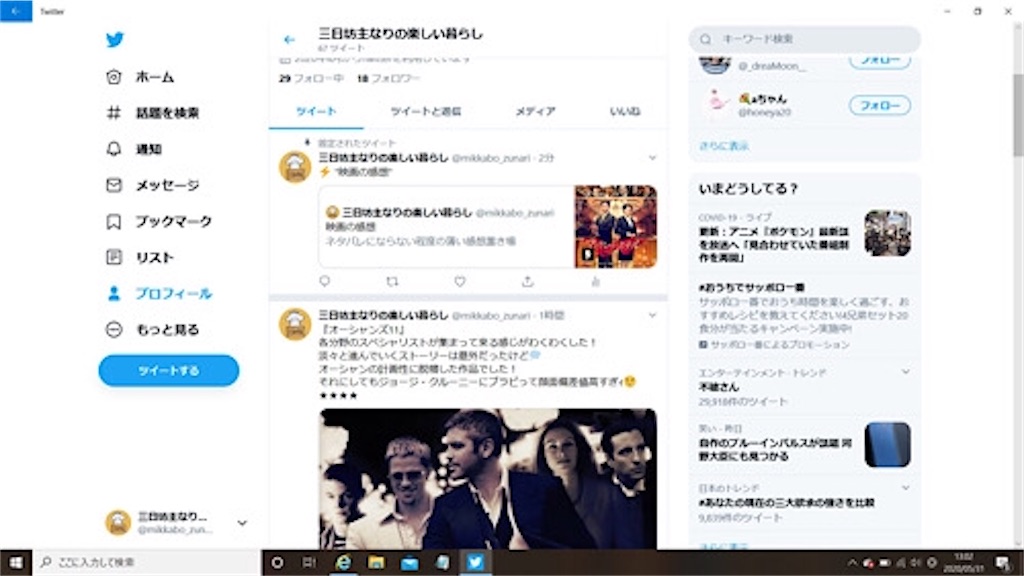Switch to ツイート tab

316,112
